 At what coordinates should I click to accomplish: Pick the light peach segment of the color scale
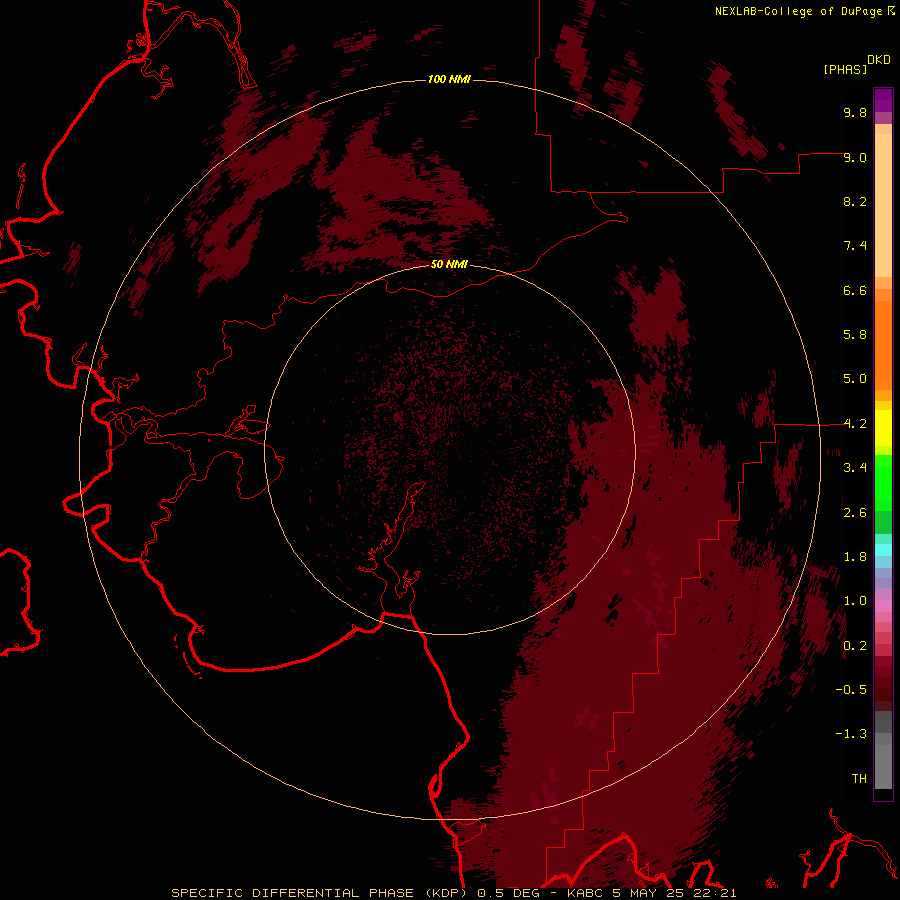[883, 205]
